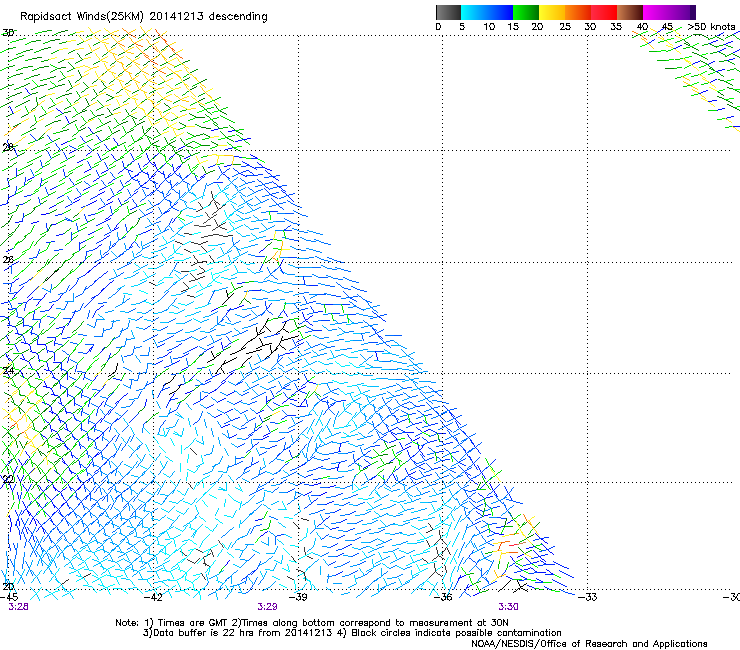Select the brown 35-40 knots swatch

point(630,12)
